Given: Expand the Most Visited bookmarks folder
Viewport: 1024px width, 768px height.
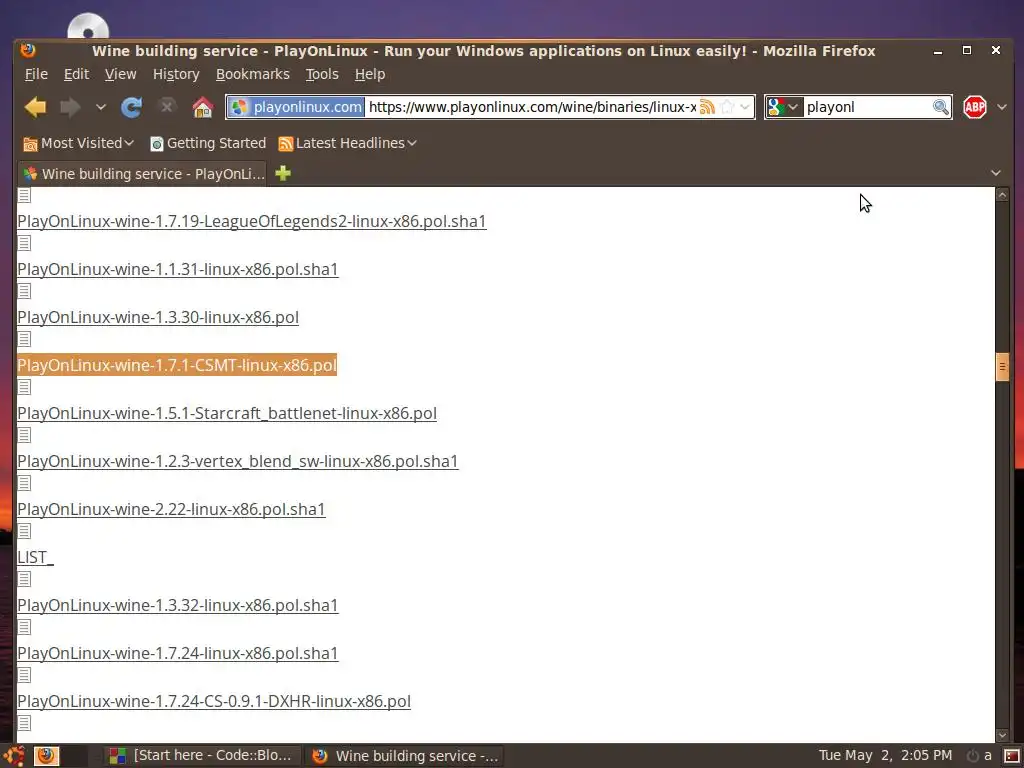Looking at the screenshot, I should pos(78,143).
